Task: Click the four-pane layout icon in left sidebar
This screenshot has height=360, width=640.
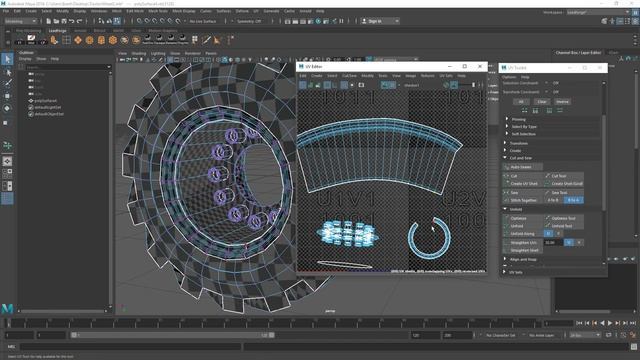Action: click(7, 173)
